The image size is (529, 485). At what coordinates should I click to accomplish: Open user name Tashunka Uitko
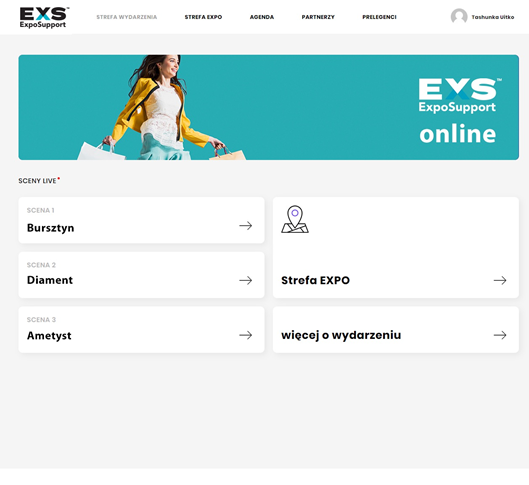tap(493, 17)
